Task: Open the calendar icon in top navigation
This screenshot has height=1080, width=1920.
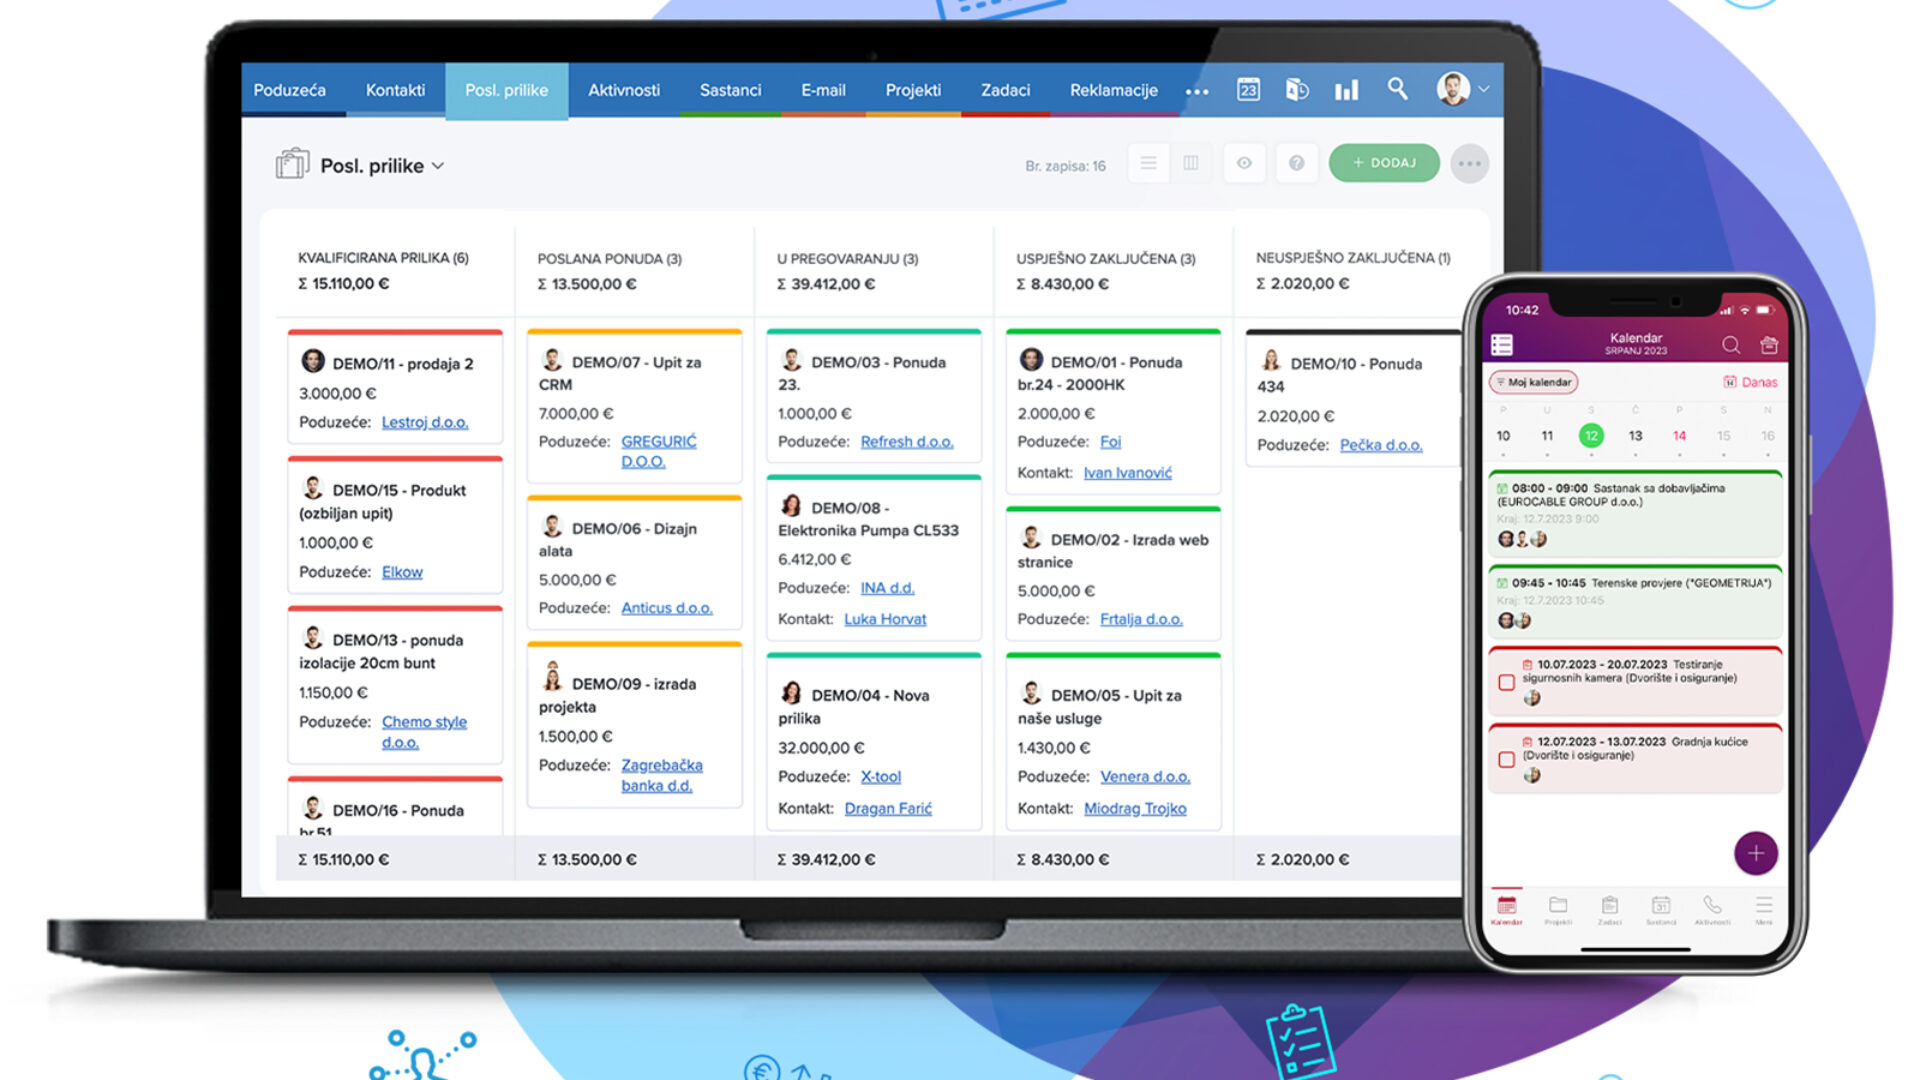Action: pyautogui.click(x=1248, y=90)
